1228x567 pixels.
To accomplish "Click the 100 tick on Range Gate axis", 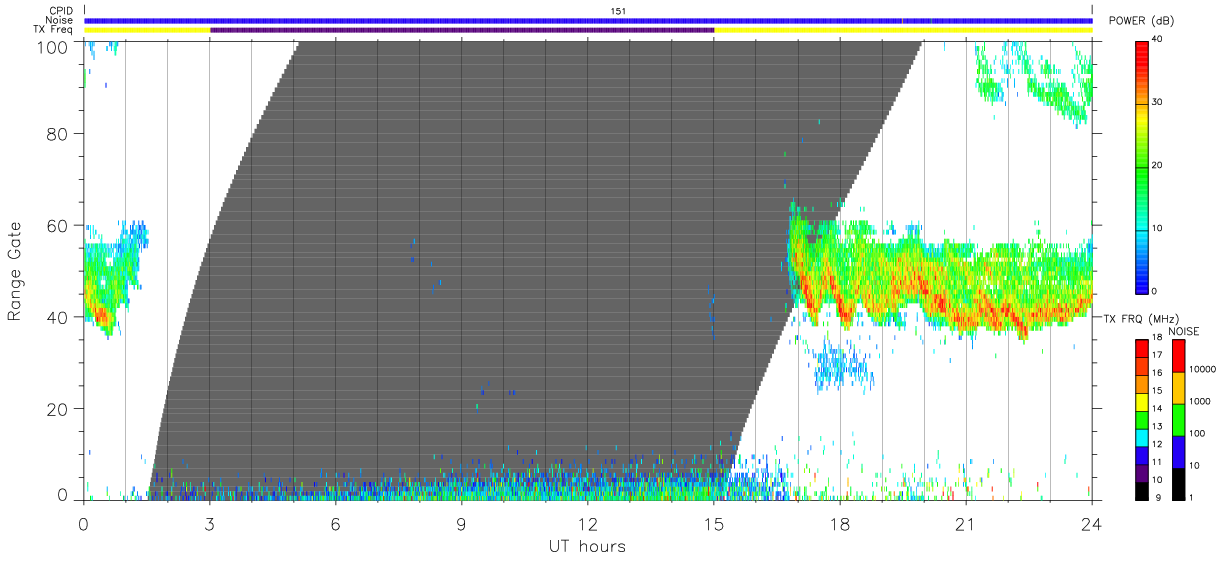I will 51,46.
